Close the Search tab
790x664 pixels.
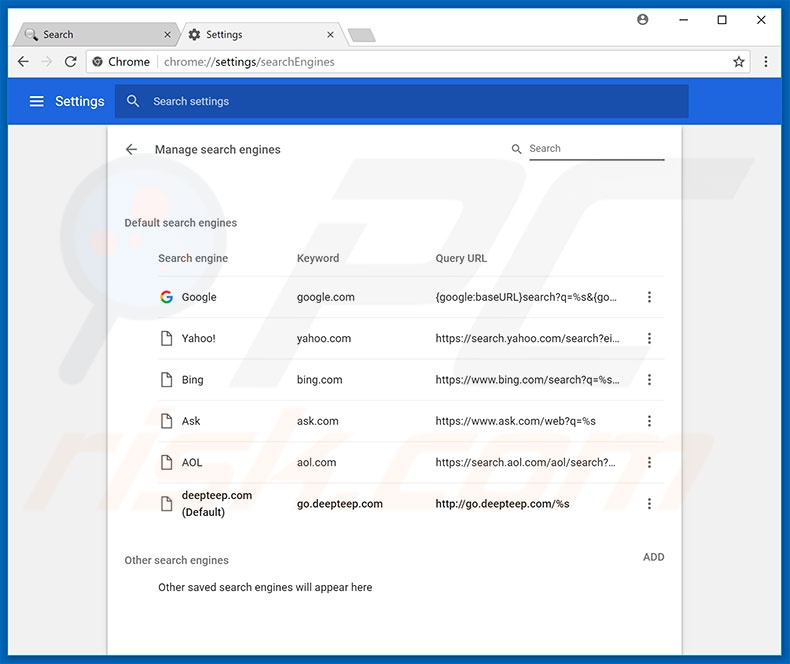[167, 34]
